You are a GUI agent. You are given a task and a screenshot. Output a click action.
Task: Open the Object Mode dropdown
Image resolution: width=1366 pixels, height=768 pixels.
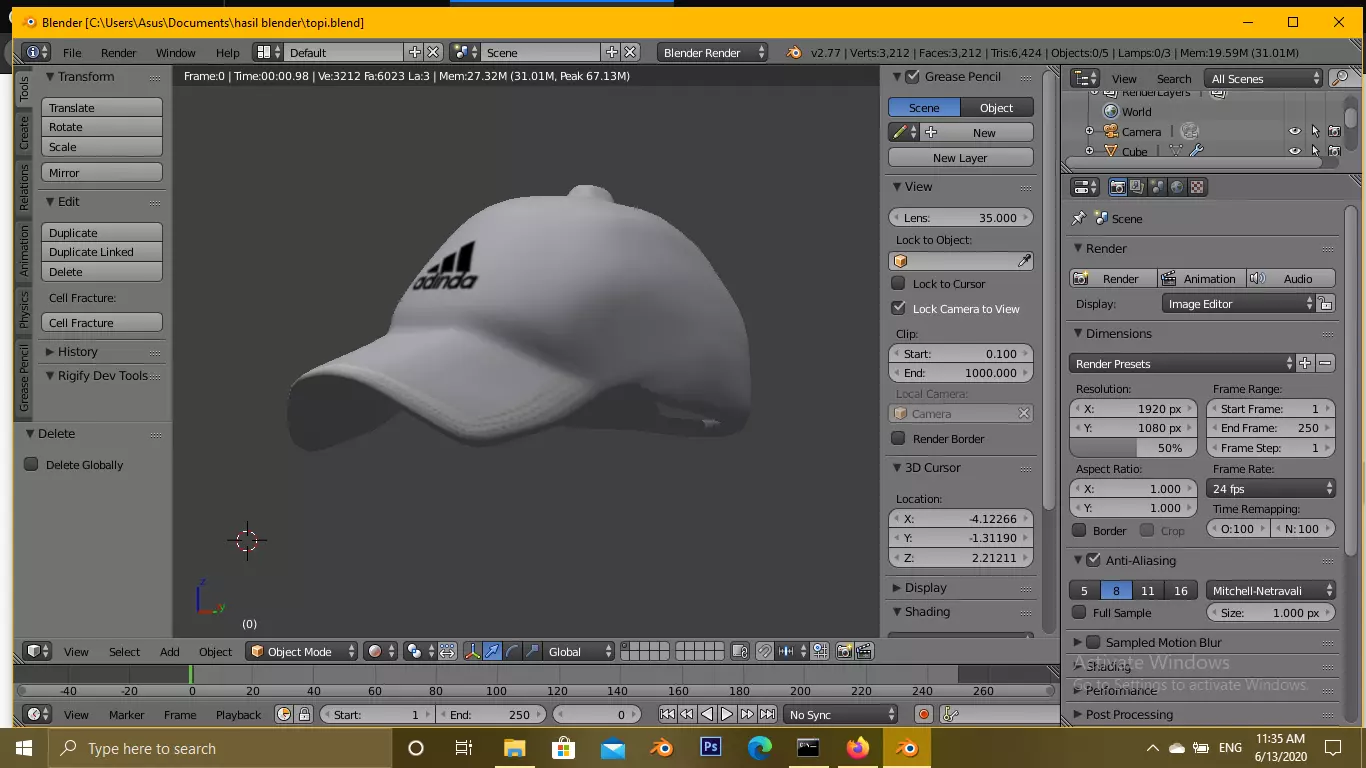click(302, 651)
